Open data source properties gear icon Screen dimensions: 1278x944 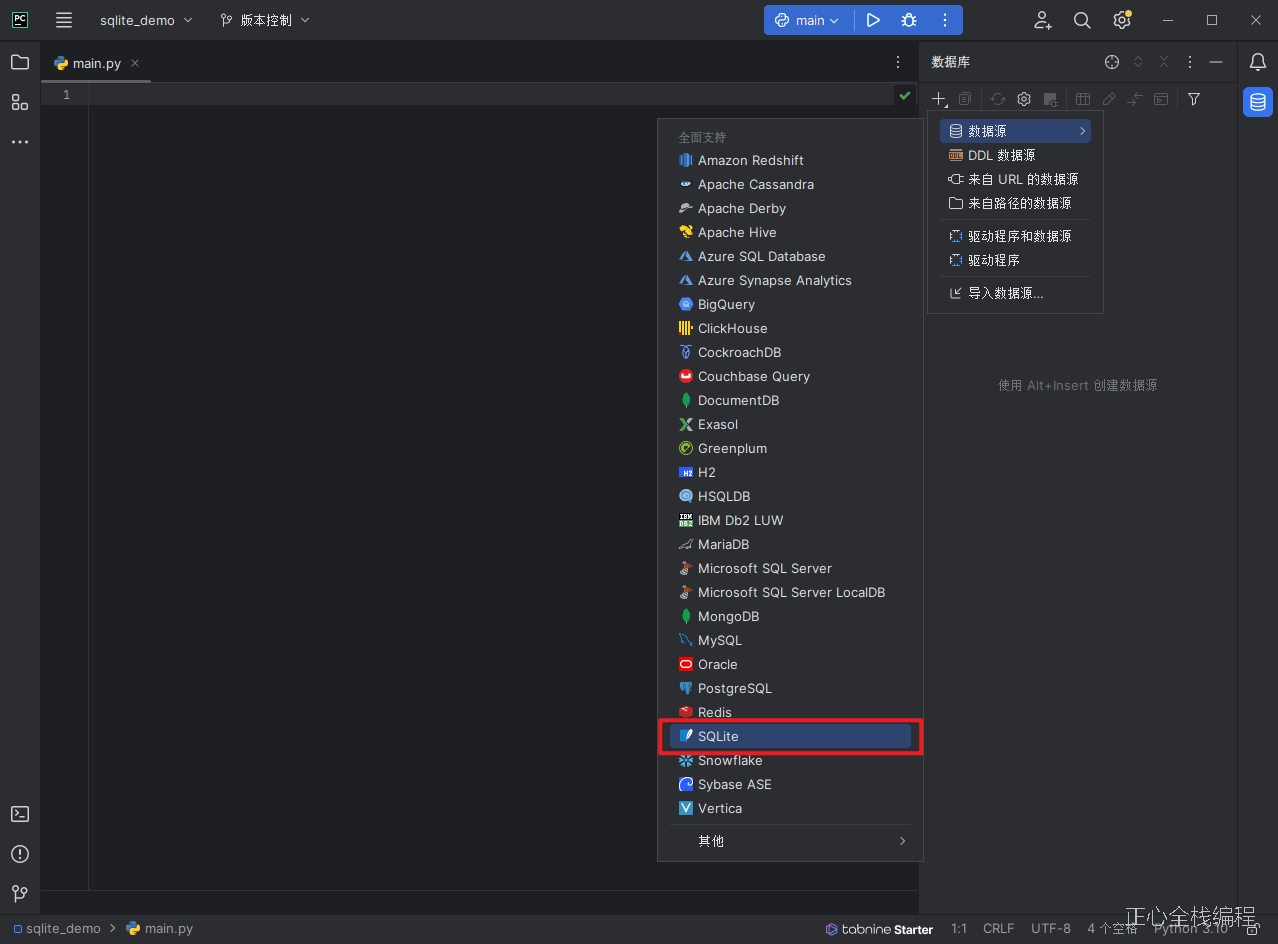pyautogui.click(x=1024, y=99)
